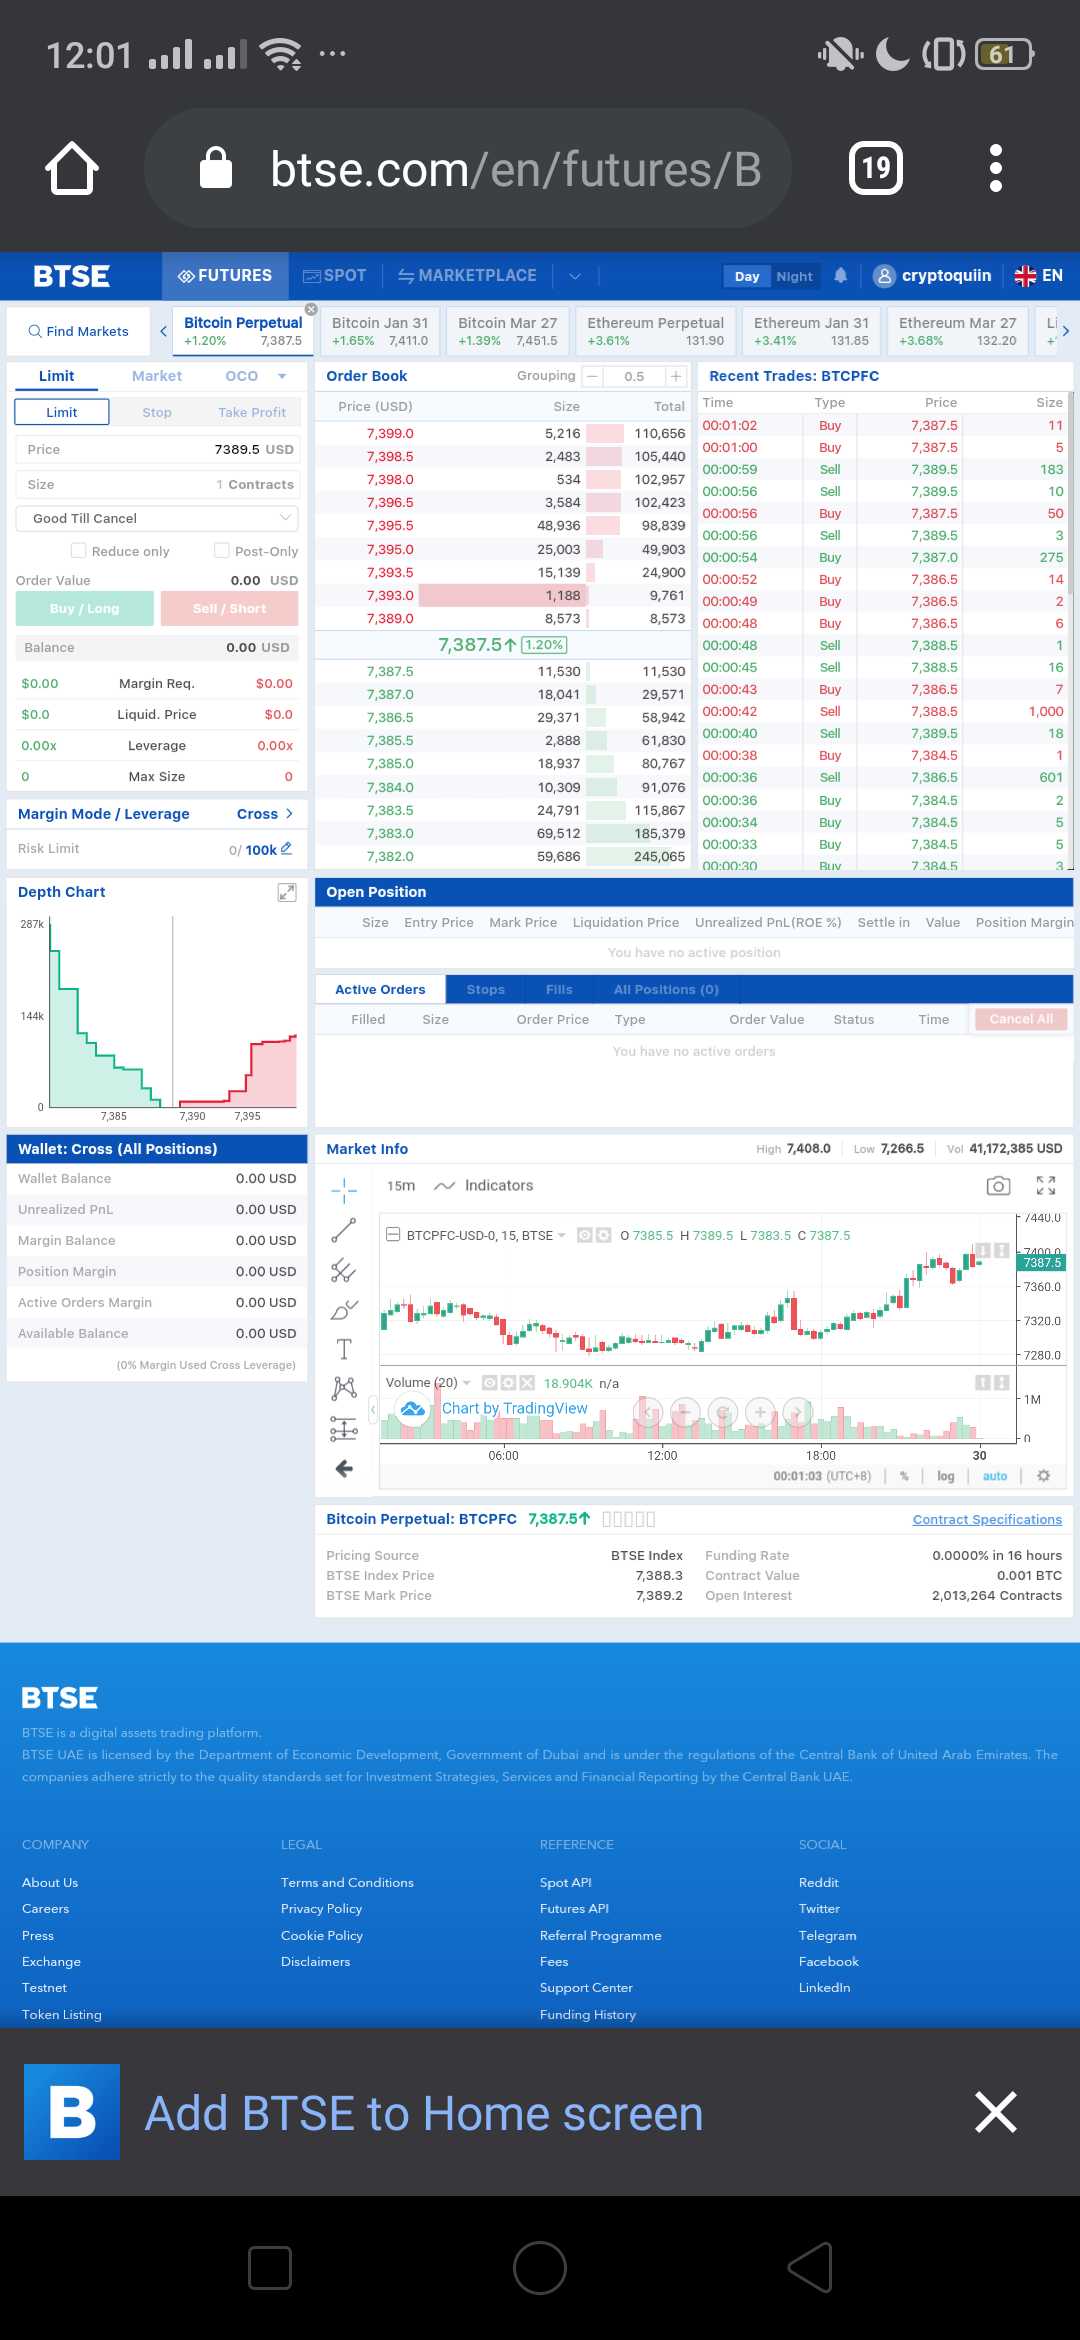Select the pitchfork drawing tool
This screenshot has width=1080, height=2340.
click(x=344, y=1270)
